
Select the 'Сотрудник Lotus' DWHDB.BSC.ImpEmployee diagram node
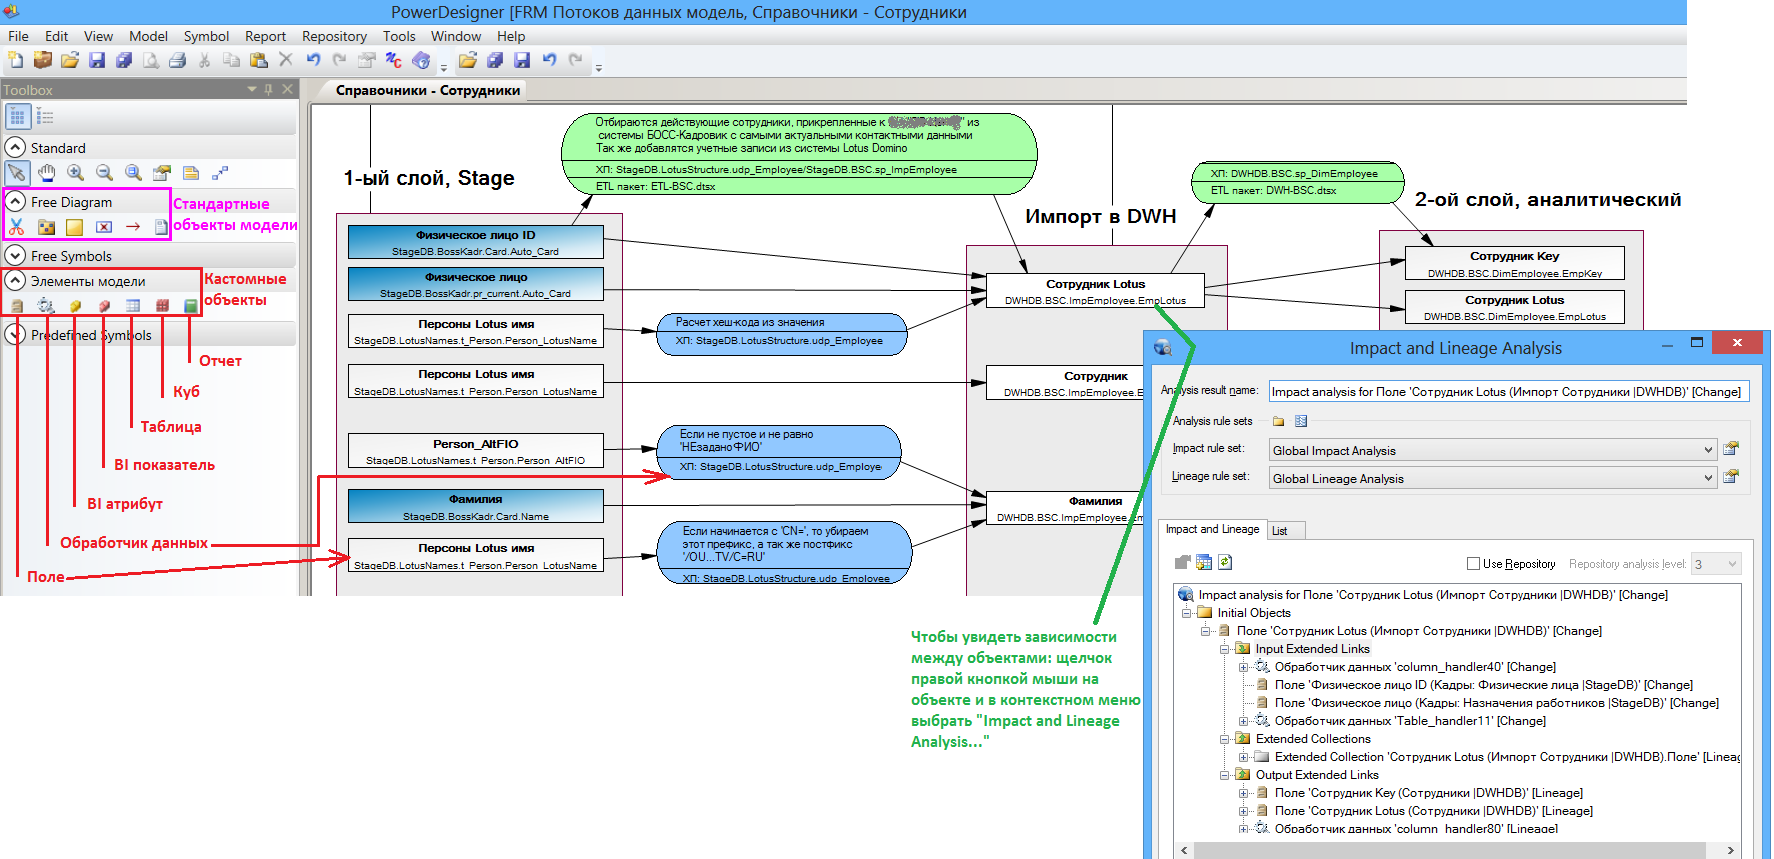1095,291
